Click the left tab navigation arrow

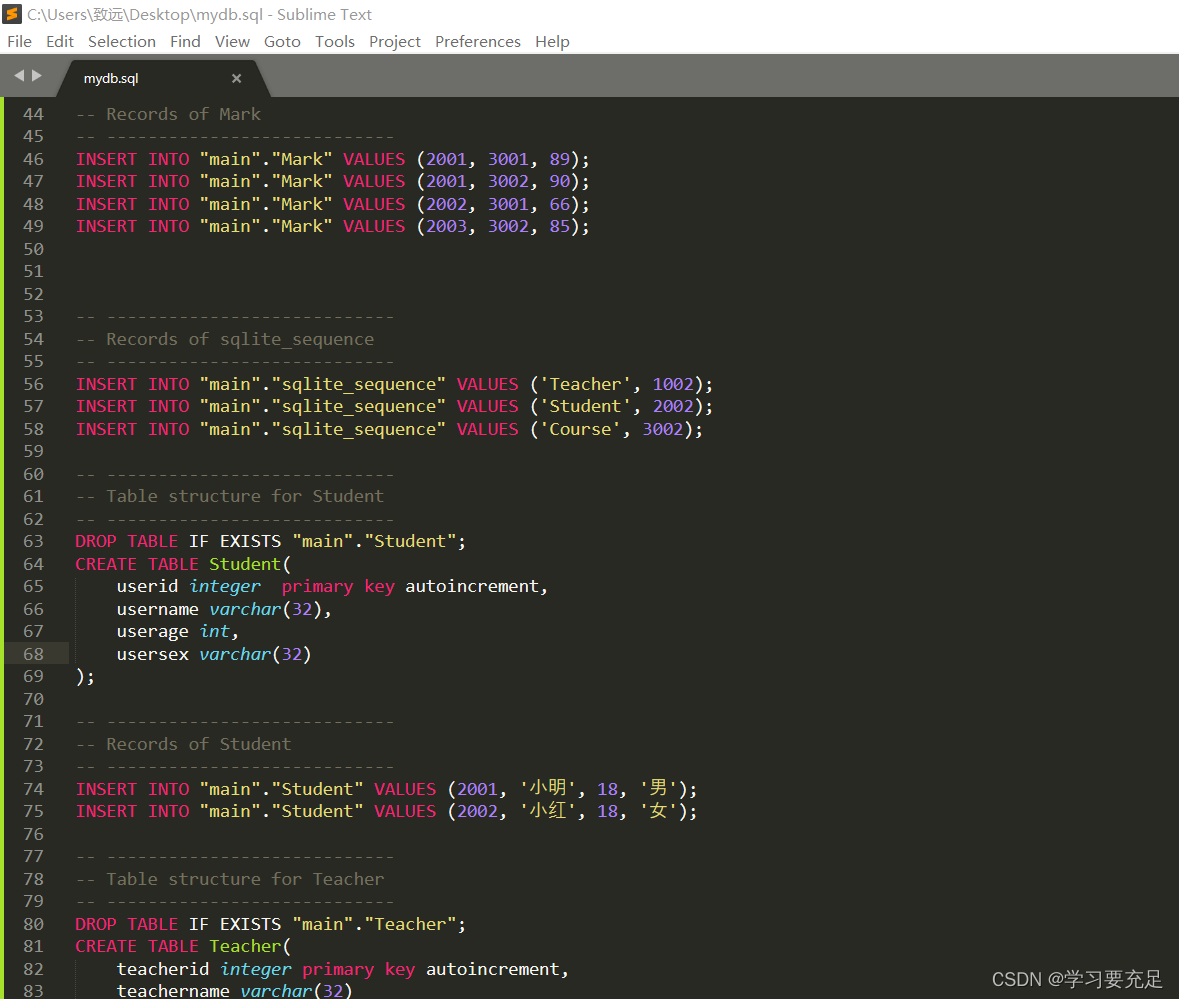click(18, 76)
